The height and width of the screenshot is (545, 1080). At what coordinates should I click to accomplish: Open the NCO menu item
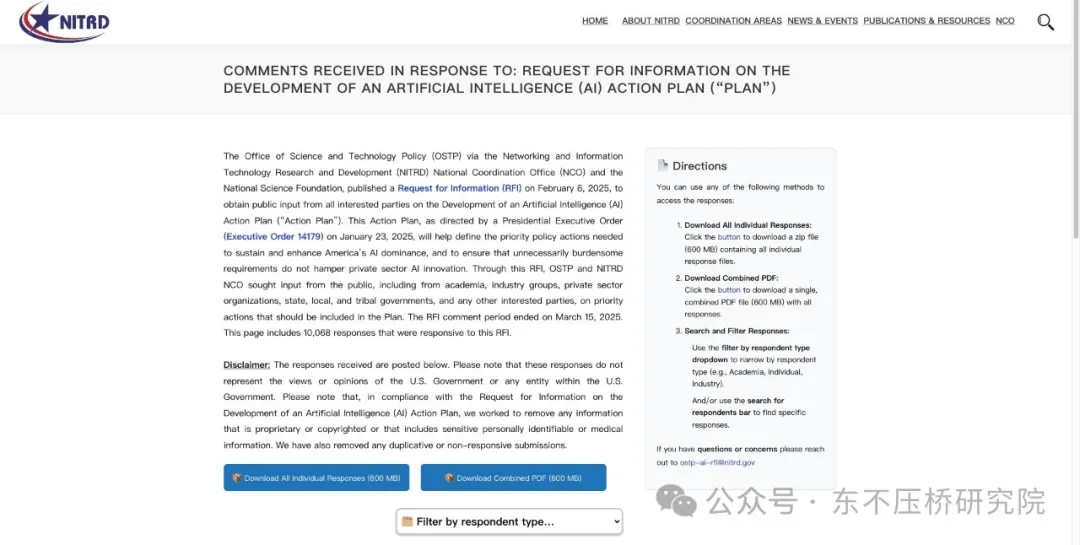click(x=1005, y=21)
